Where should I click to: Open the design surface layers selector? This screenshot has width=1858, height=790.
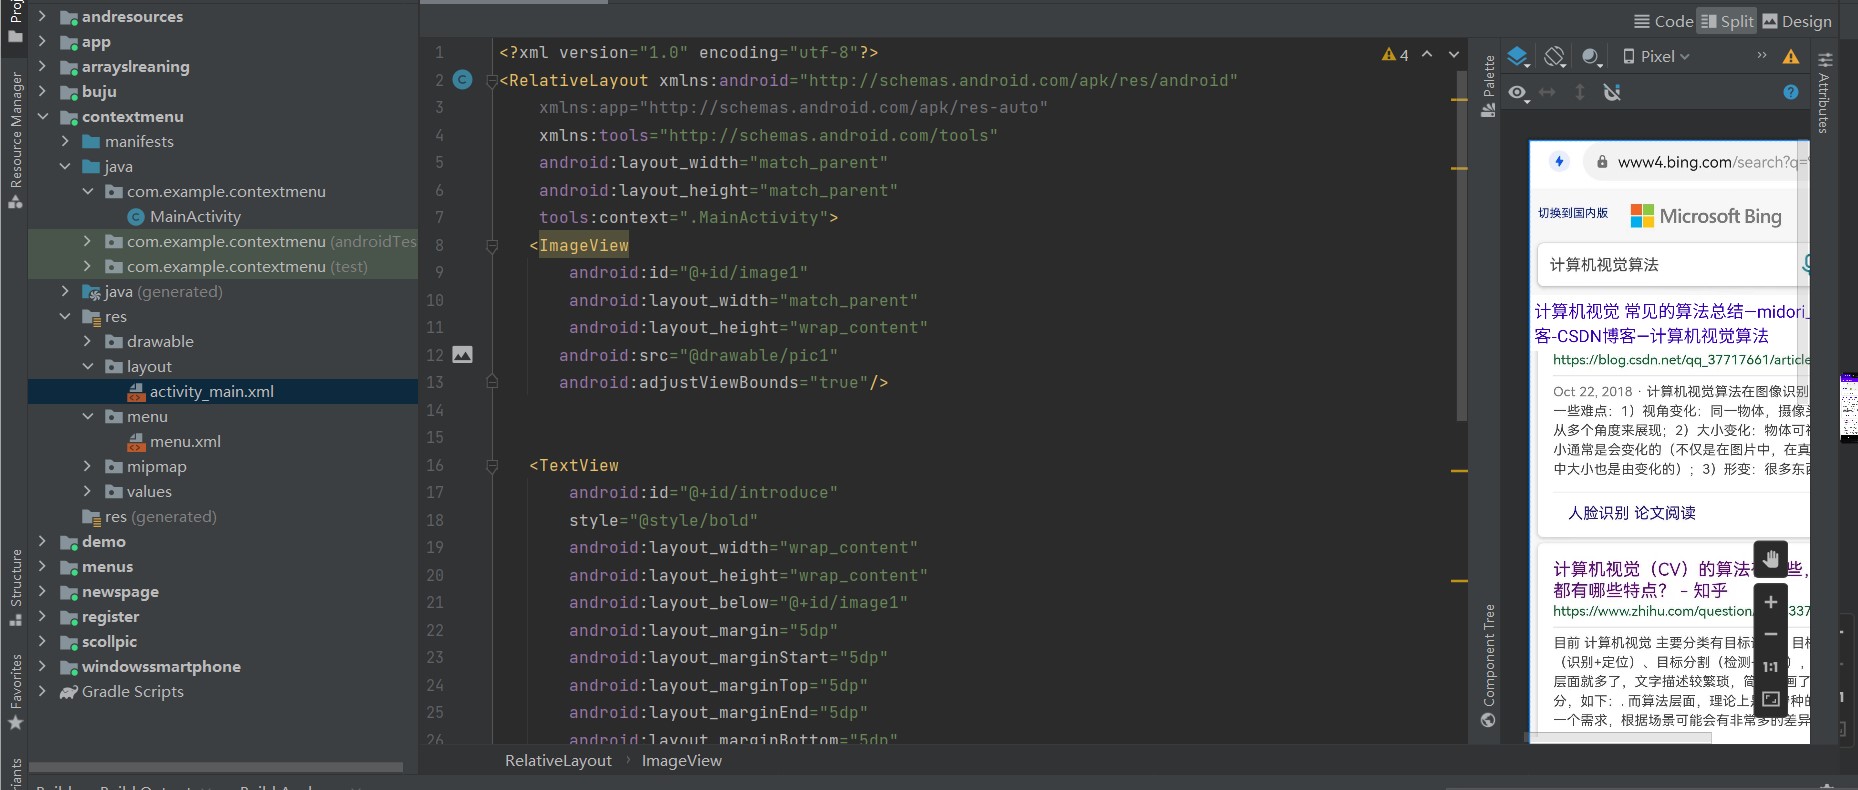click(x=1518, y=57)
